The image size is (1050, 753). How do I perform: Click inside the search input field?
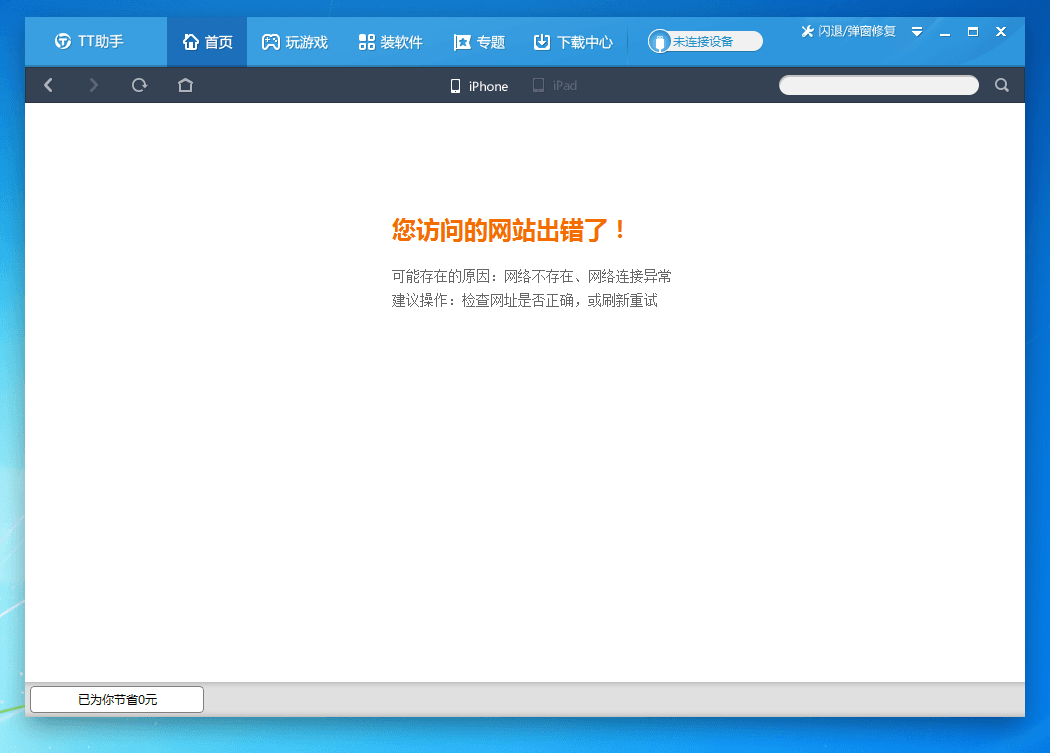(878, 85)
